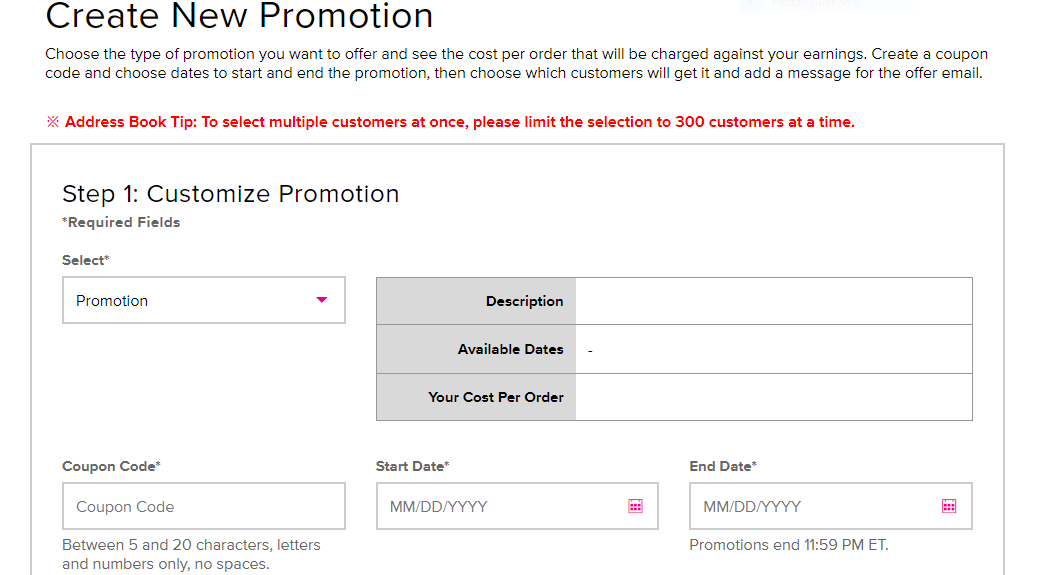
Task: Select the Available Dates value cell
Action: (774, 349)
